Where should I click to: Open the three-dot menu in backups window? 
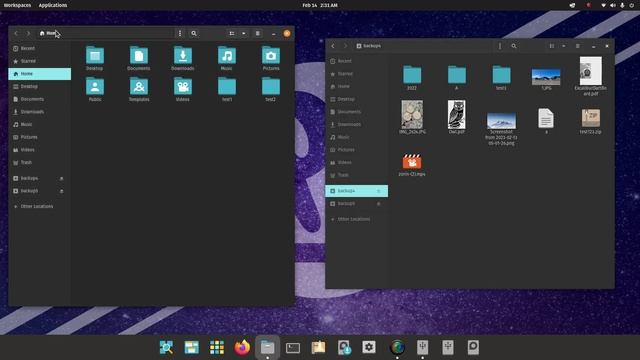(x=500, y=46)
